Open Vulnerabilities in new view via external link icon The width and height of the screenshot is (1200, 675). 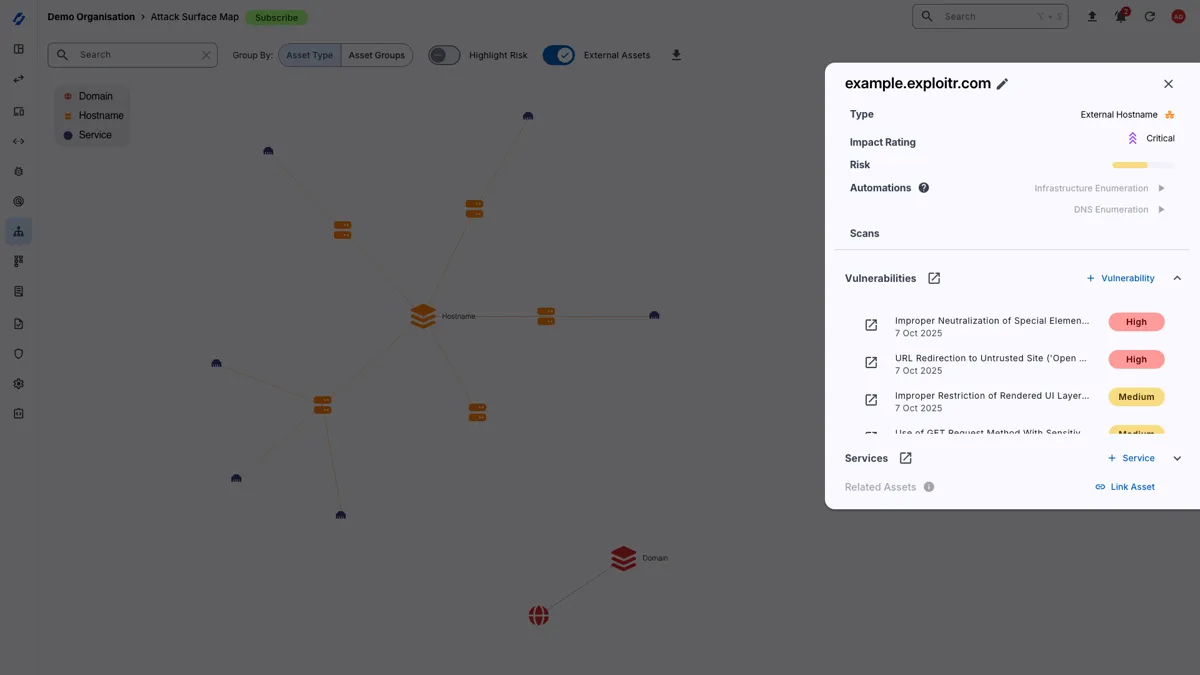[933, 278]
